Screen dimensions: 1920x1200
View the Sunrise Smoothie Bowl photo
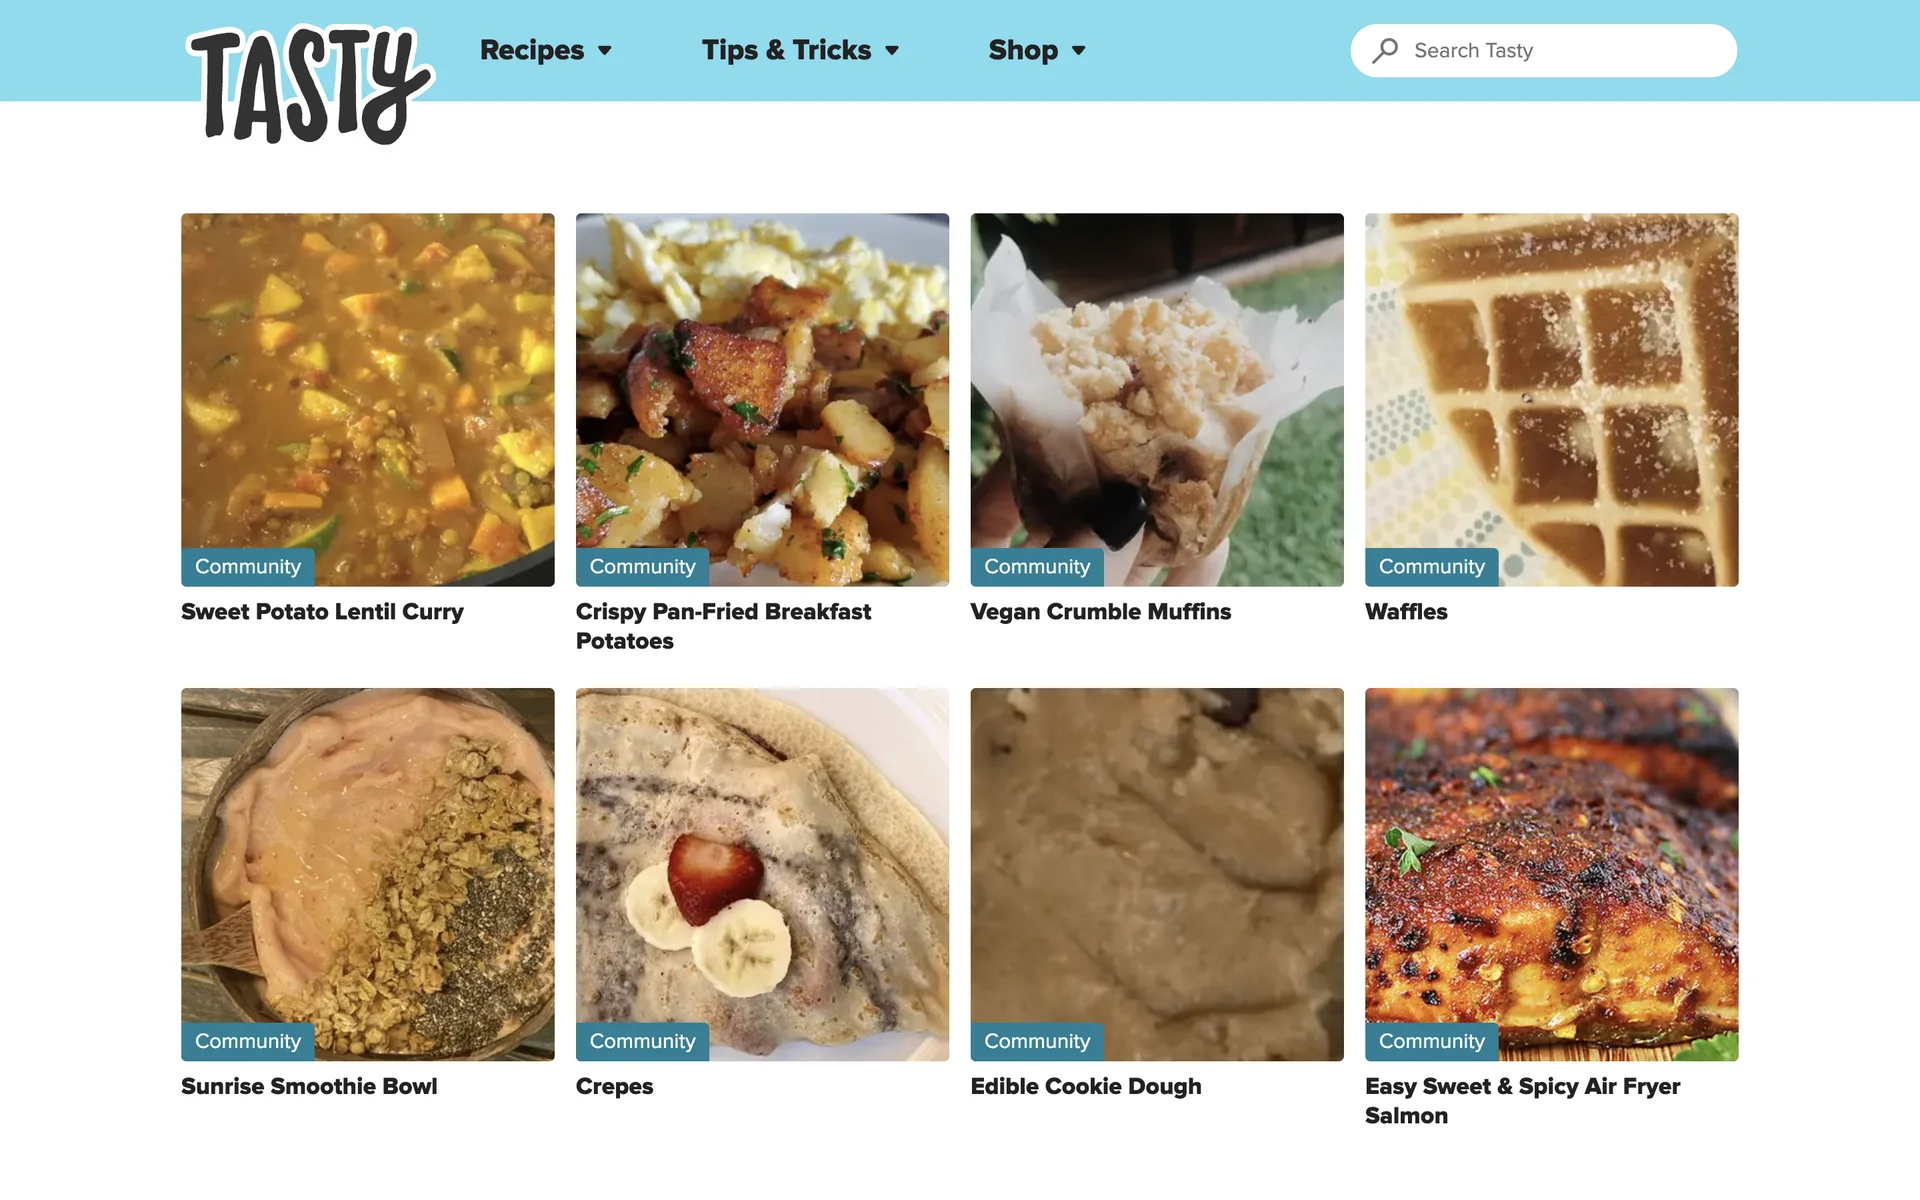coord(367,874)
